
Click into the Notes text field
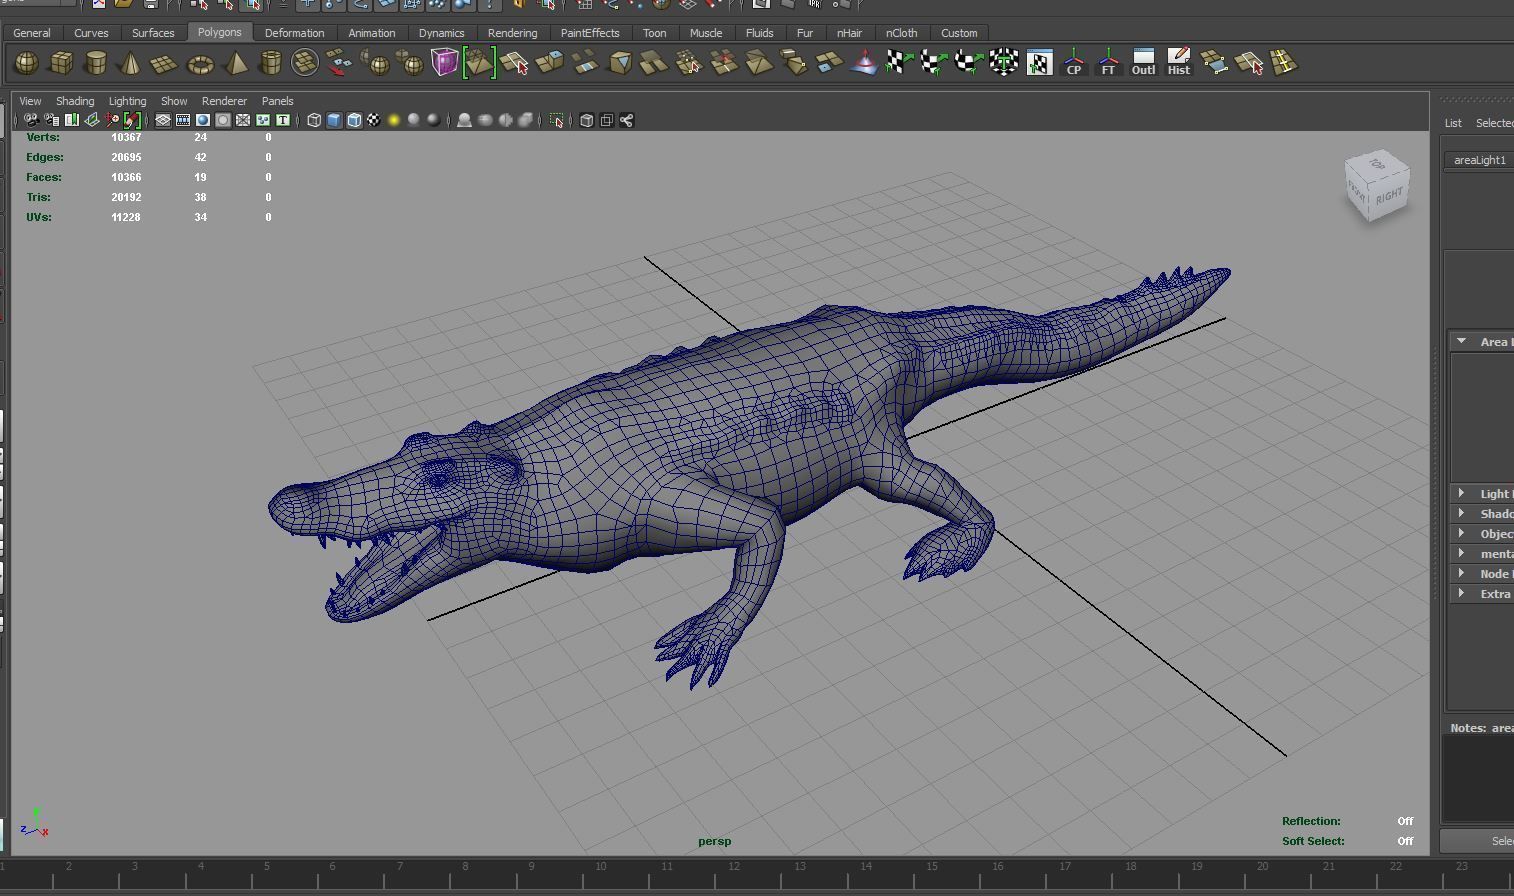pos(1478,780)
